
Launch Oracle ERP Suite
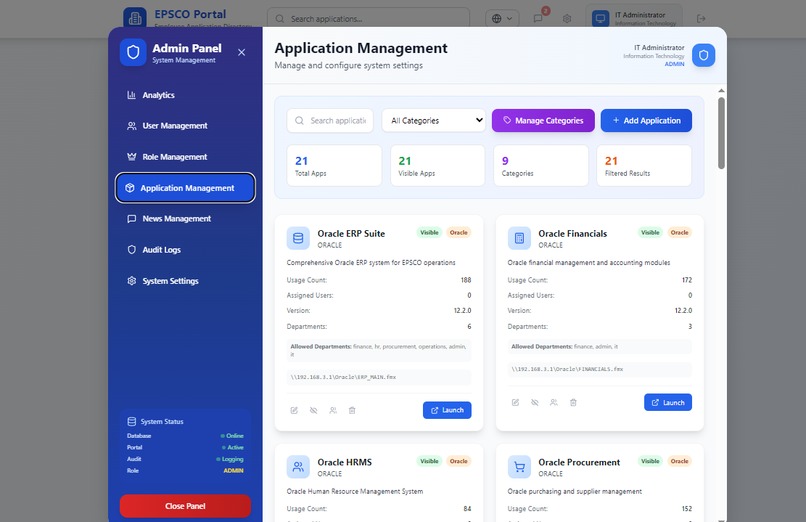[447, 410]
